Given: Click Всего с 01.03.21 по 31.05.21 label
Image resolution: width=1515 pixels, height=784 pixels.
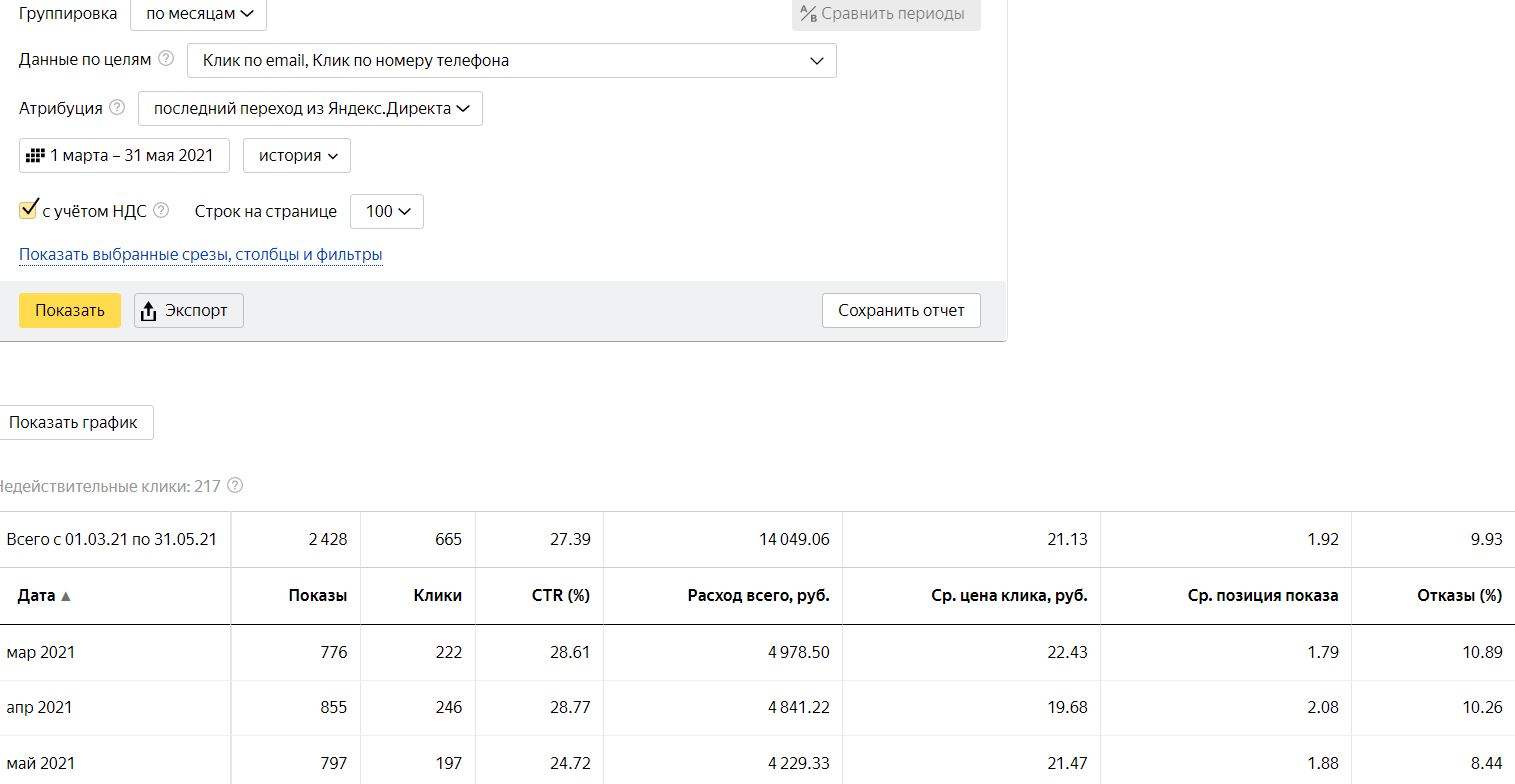Looking at the screenshot, I should 111,539.
